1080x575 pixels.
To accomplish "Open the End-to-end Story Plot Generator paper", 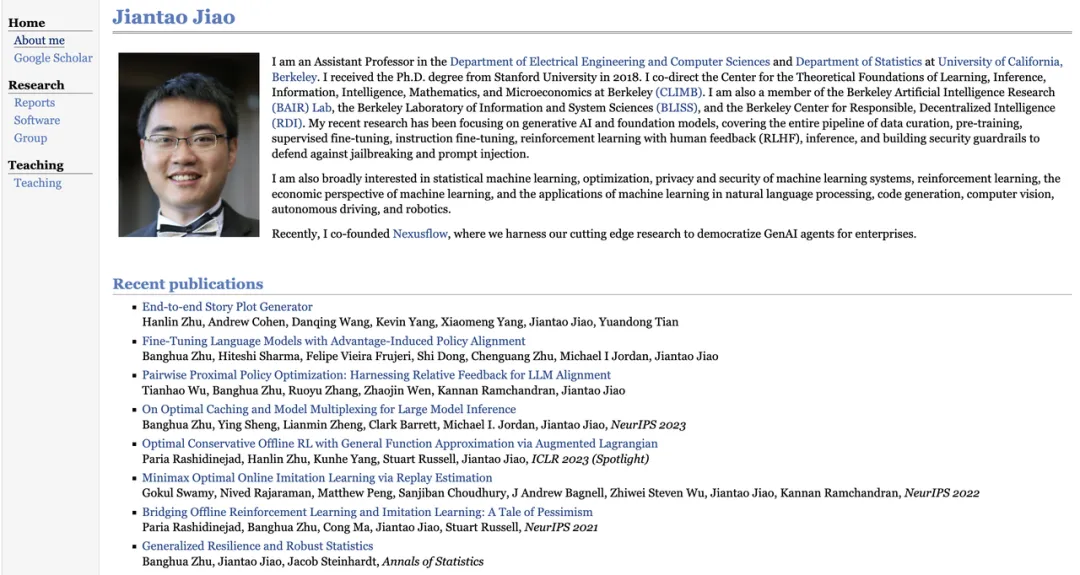I will 227,307.
